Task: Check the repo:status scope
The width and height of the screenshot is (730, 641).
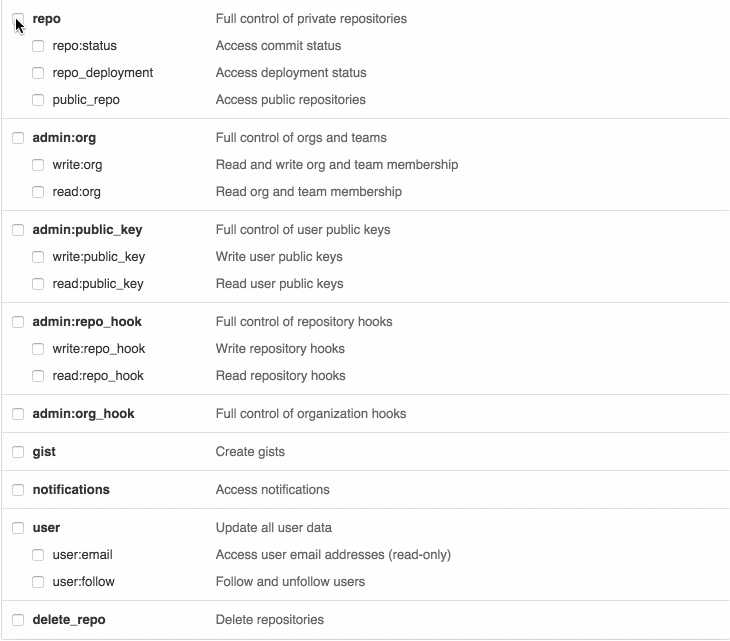Action: [38, 46]
